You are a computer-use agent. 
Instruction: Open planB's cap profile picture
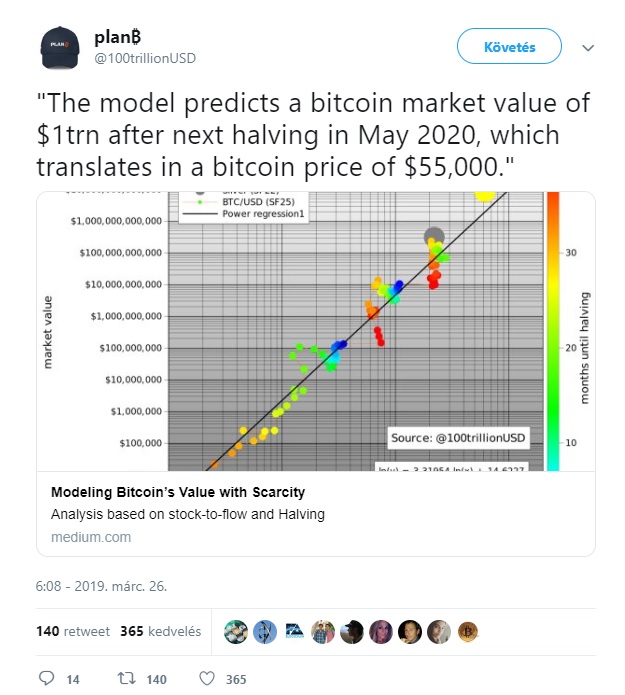[60, 47]
